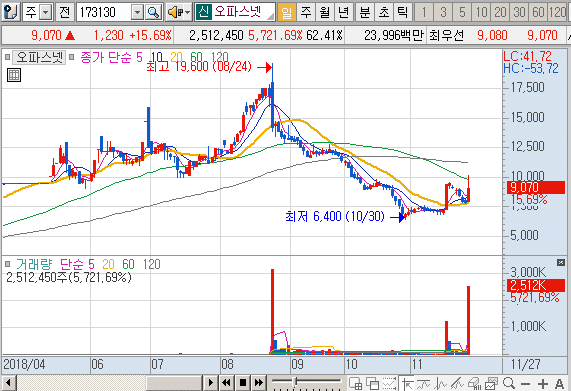Select the 30 interval button
This screenshot has width=571, height=391.
519,12
